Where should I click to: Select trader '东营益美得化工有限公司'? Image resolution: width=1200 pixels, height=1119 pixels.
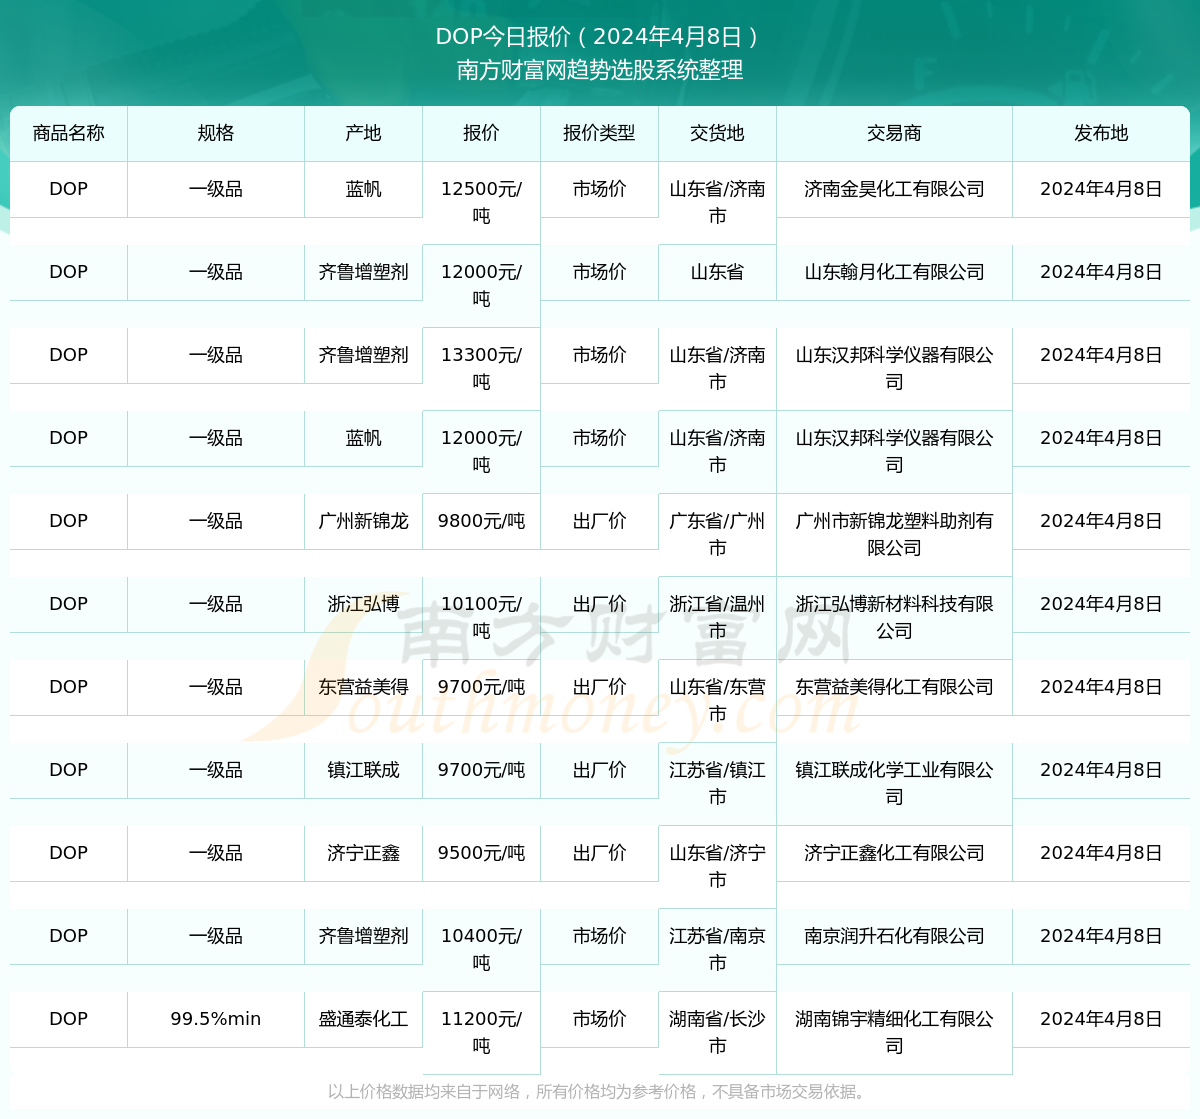click(894, 687)
